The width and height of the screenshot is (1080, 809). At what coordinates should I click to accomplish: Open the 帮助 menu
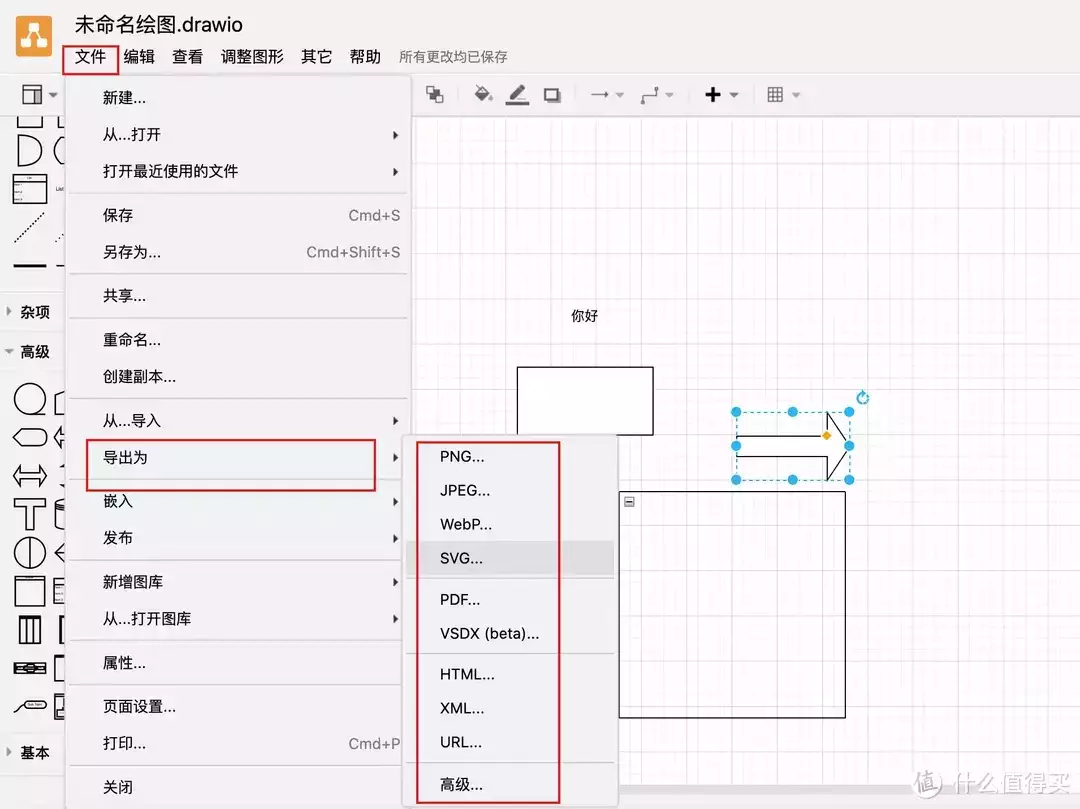365,57
